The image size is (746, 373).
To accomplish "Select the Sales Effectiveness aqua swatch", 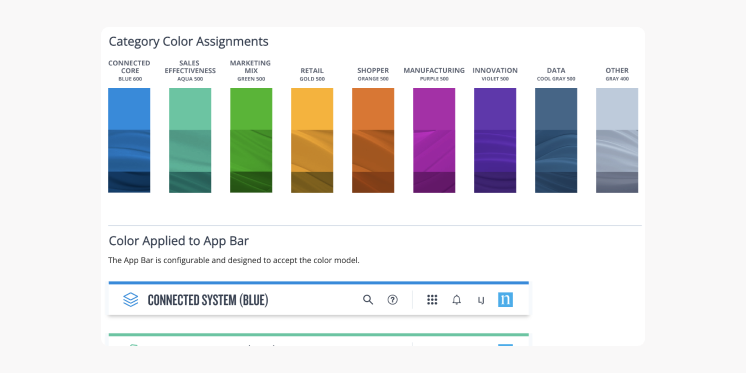I will pos(190,140).
